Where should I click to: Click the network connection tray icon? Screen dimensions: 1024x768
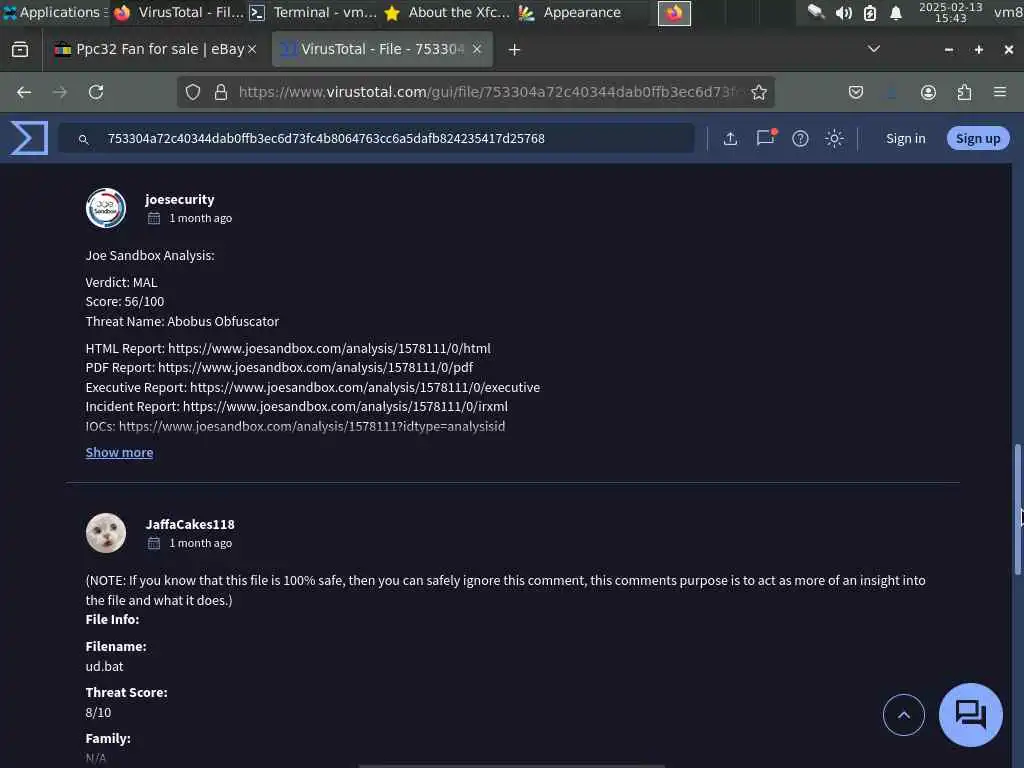pyautogui.click(x=816, y=12)
